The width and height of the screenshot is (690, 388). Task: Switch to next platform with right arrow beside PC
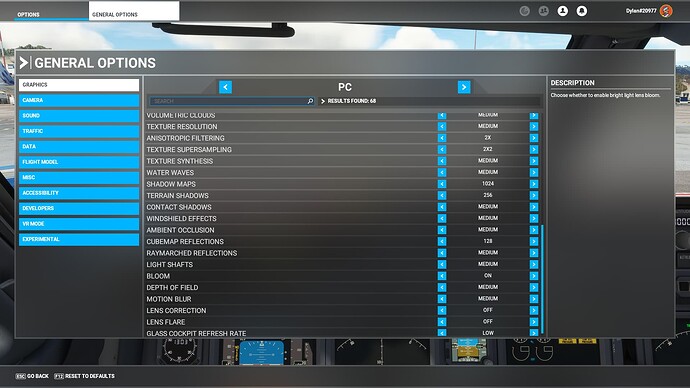464,87
